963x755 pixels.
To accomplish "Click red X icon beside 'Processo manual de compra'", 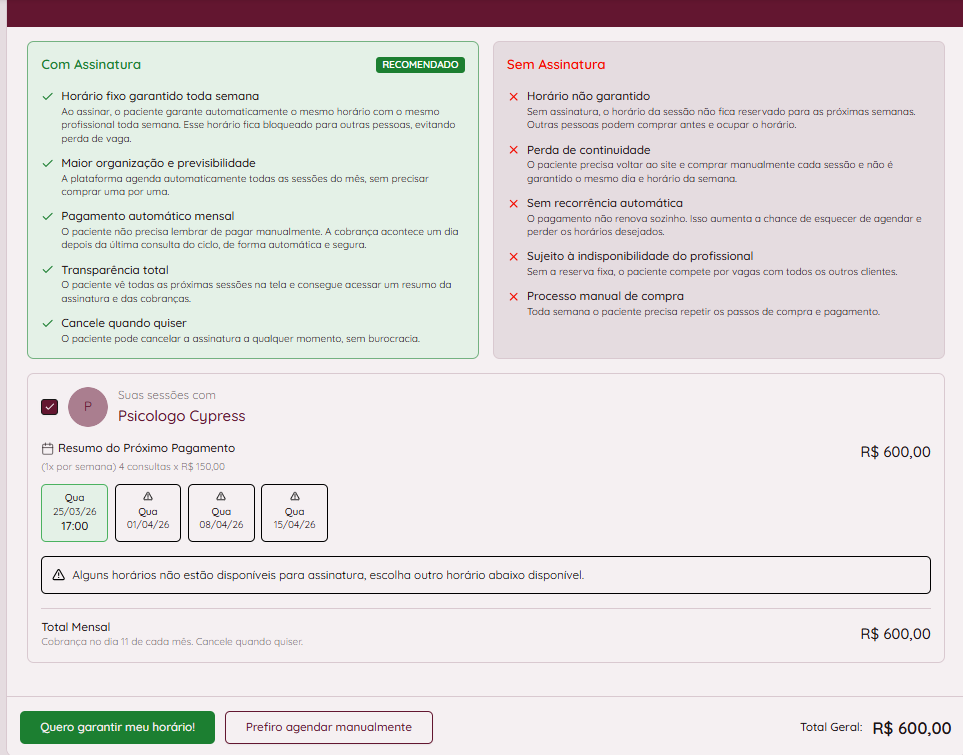I will (513, 297).
